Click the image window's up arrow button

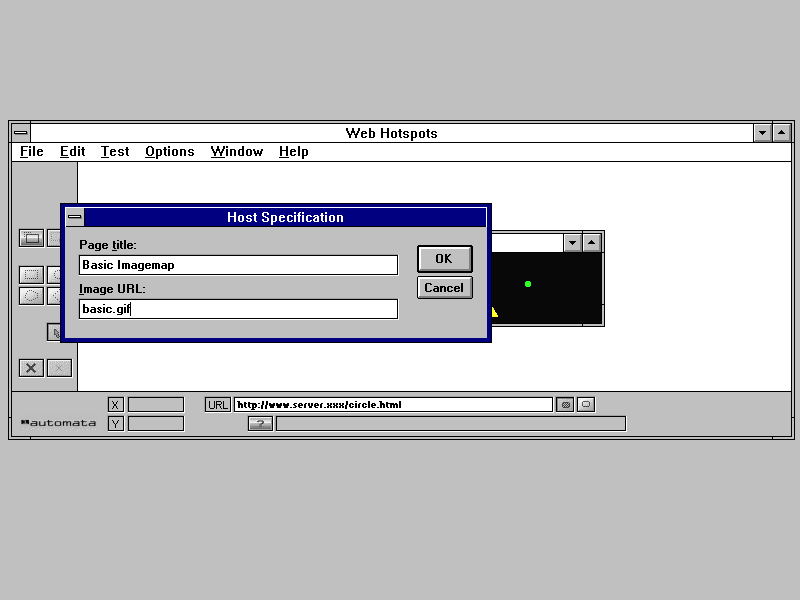pos(592,242)
